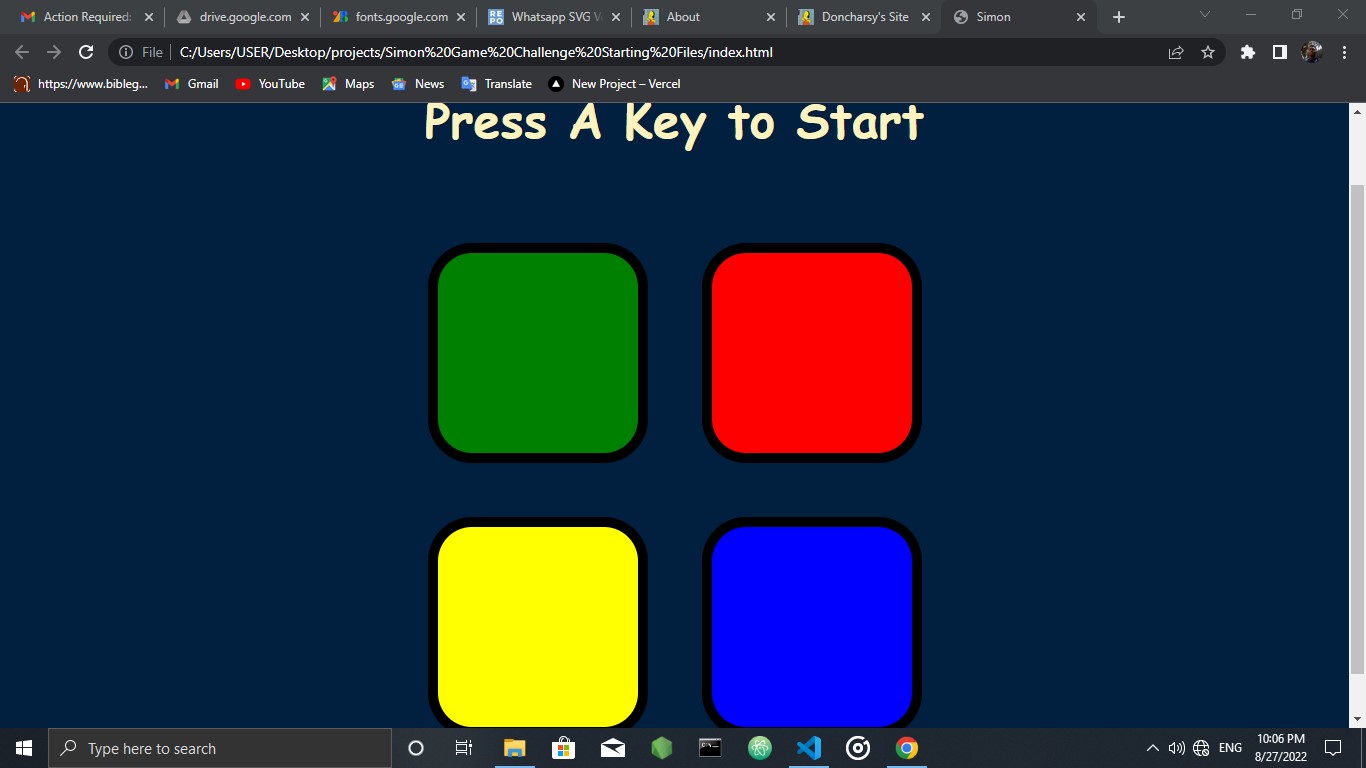Click the green Simon game button
Image resolution: width=1366 pixels, height=768 pixels.
pyautogui.click(x=538, y=353)
